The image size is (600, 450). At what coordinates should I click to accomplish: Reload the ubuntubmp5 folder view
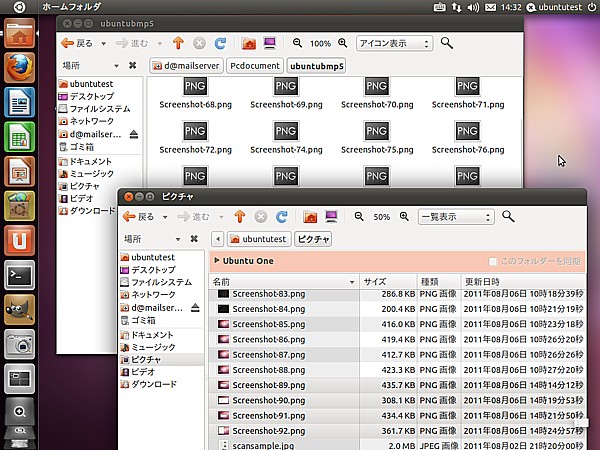tap(220, 43)
